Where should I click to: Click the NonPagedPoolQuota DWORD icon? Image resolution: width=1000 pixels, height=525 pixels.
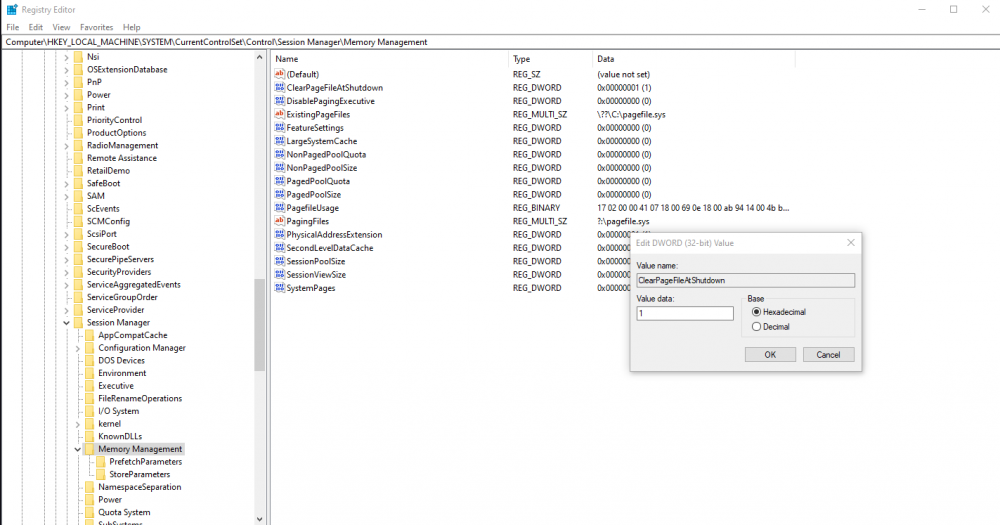tap(279, 154)
